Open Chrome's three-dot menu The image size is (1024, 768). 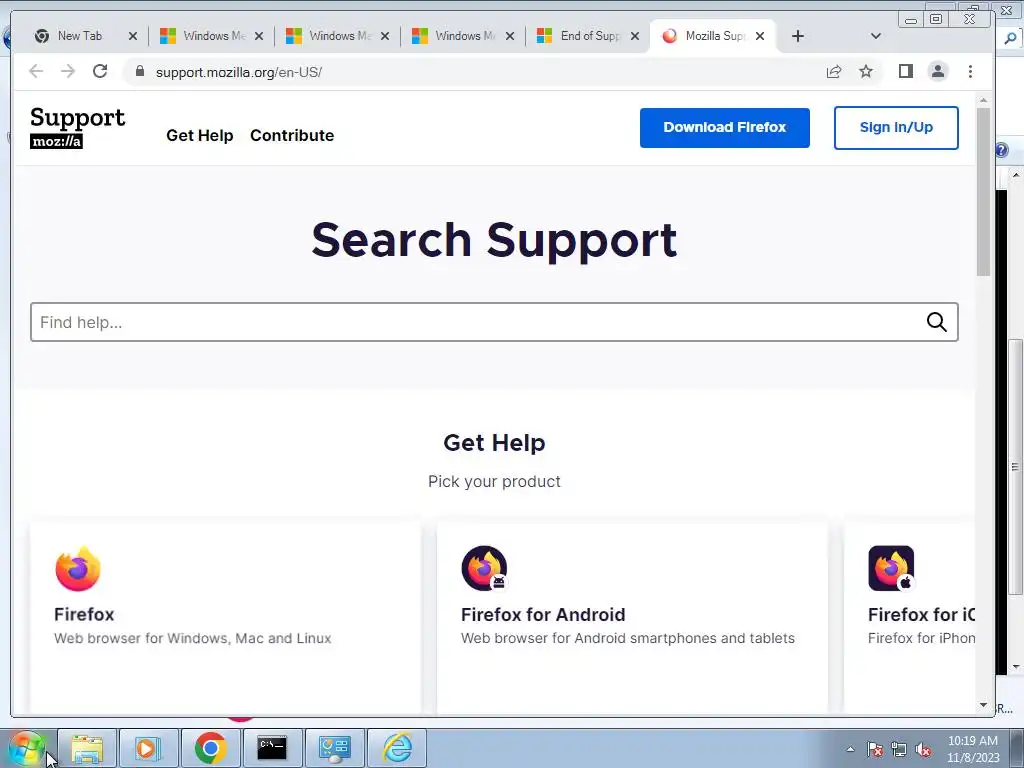(x=970, y=71)
